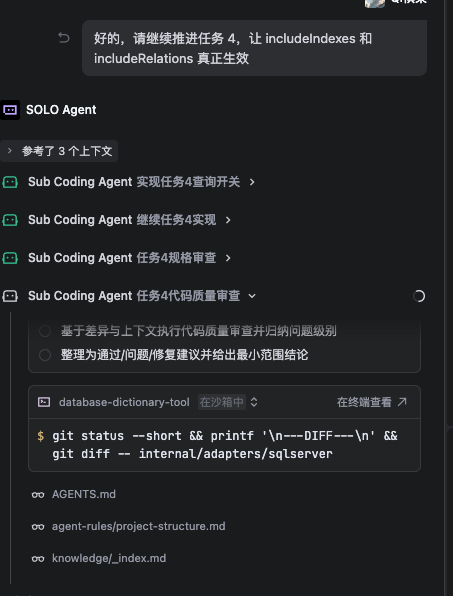Click the terminal icon beside database-dictionary-tool
This screenshot has height=596, width=453.
[44, 402]
